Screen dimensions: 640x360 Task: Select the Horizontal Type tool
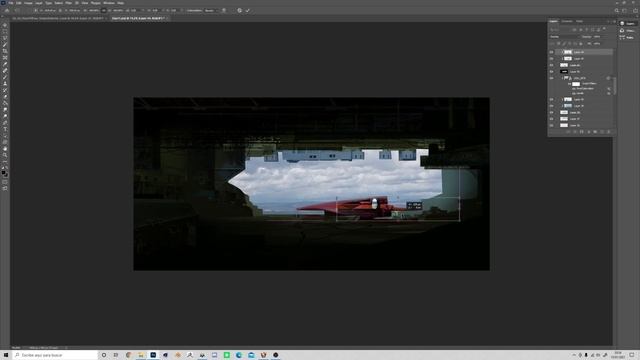[5, 129]
